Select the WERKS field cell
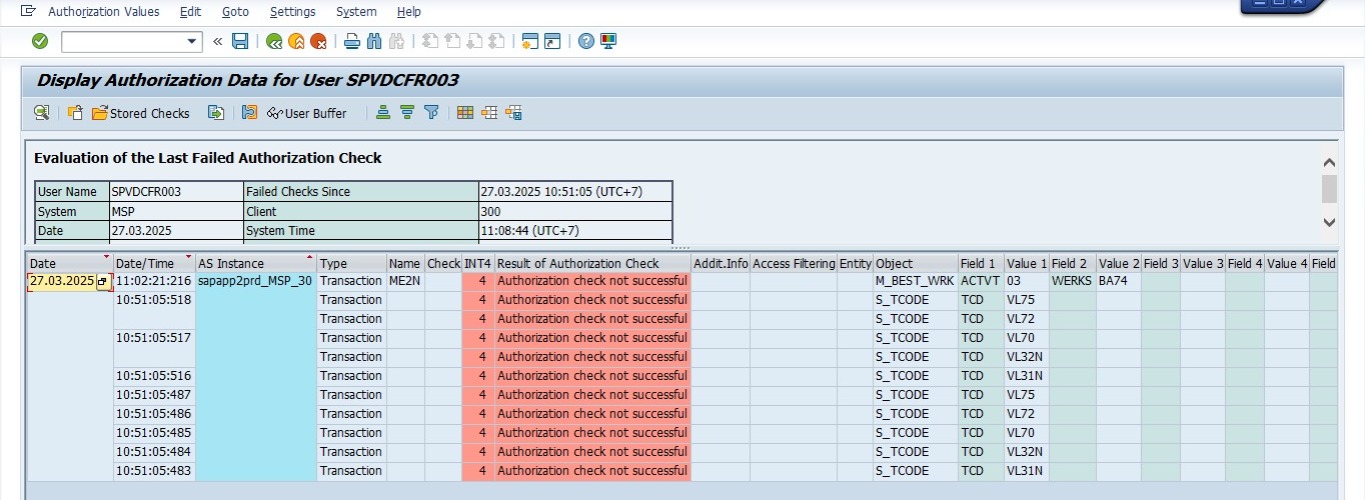Screen dimensions: 1365x500 (x=1072, y=281)
